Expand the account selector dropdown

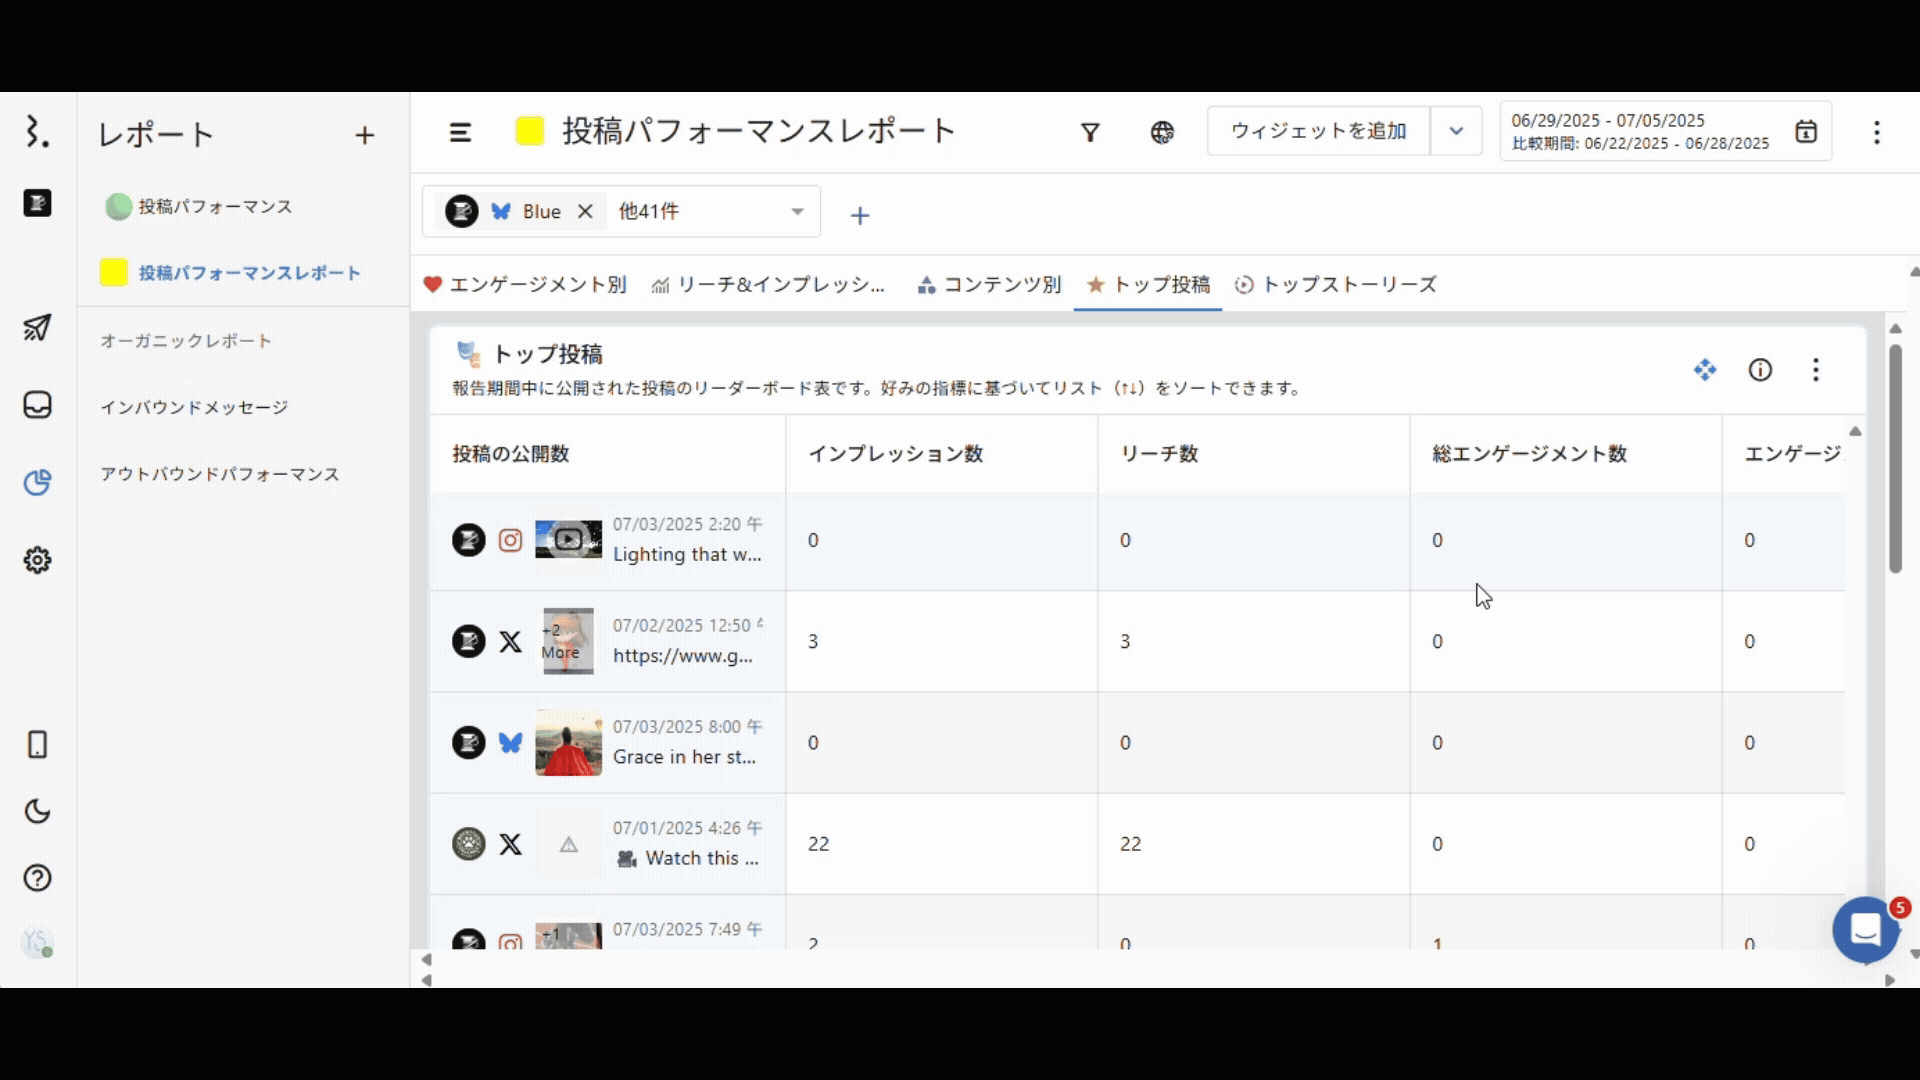797,212
